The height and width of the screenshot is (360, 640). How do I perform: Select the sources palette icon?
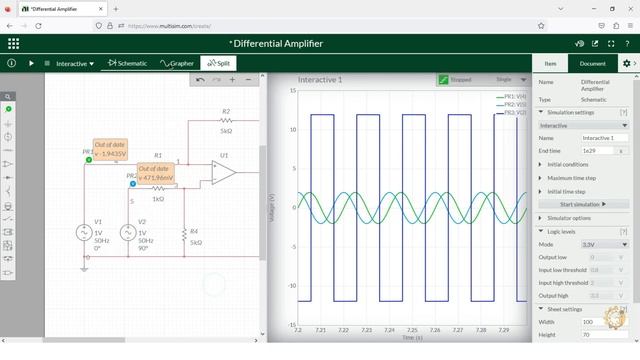(8, 137)
